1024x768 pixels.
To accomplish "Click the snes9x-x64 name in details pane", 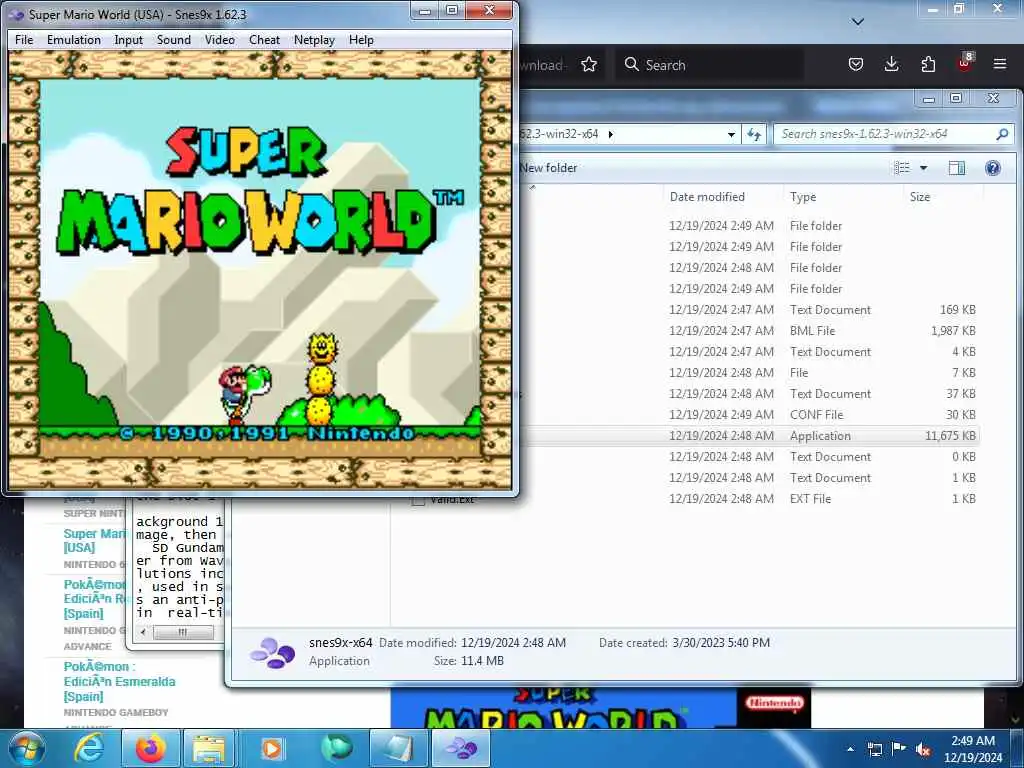I will (x=340, y=643).
